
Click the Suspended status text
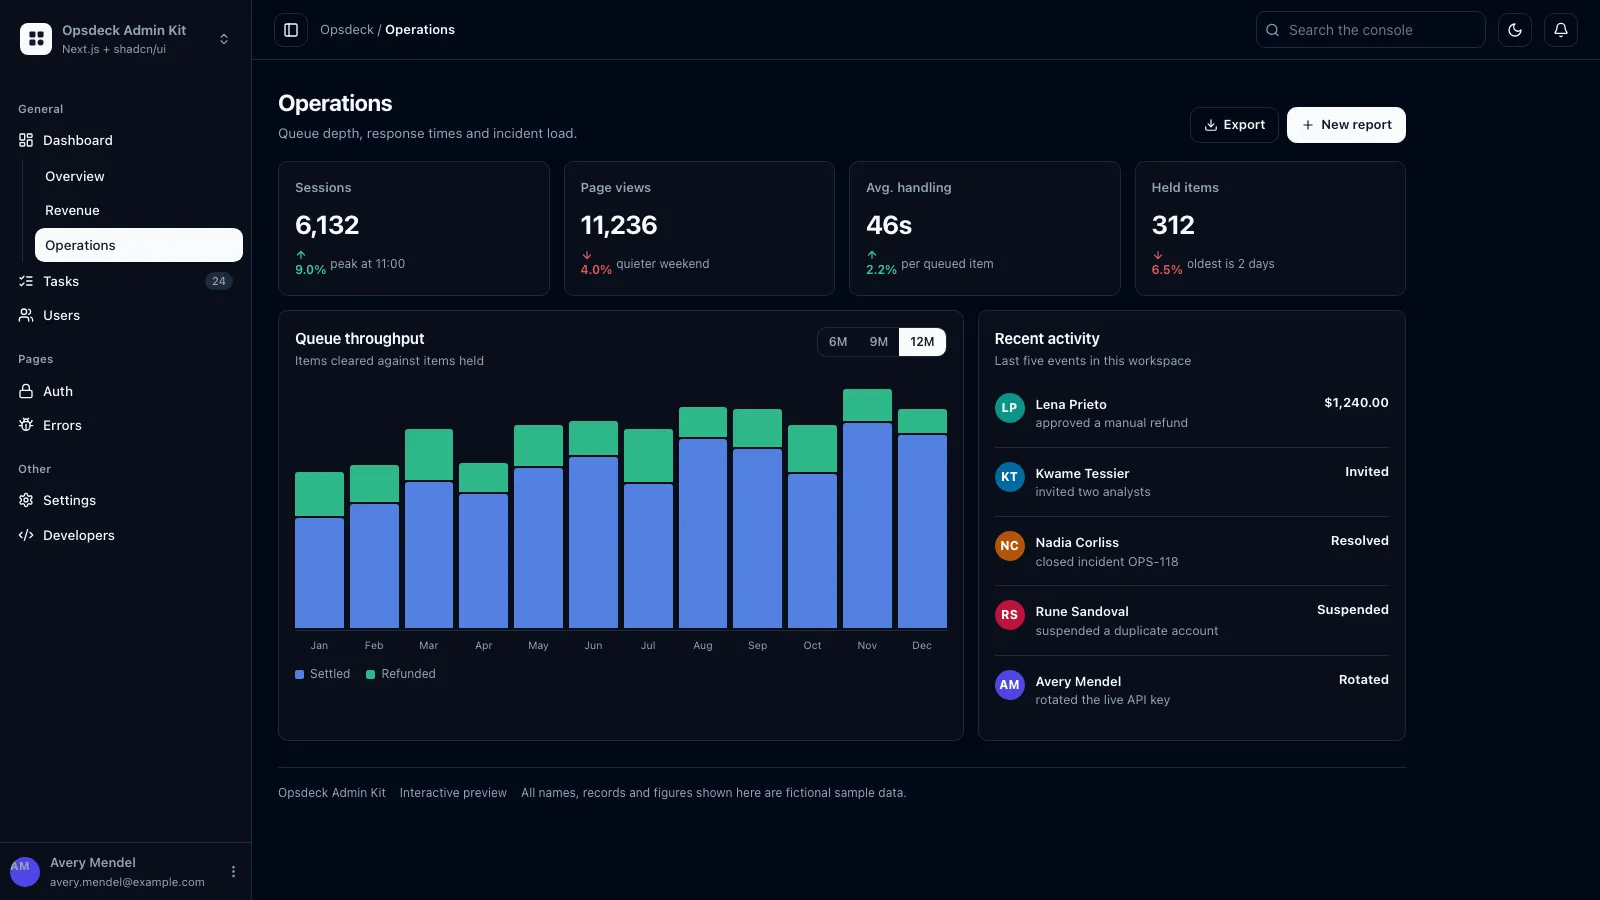pyautogui.click(x=1353, y=610)
